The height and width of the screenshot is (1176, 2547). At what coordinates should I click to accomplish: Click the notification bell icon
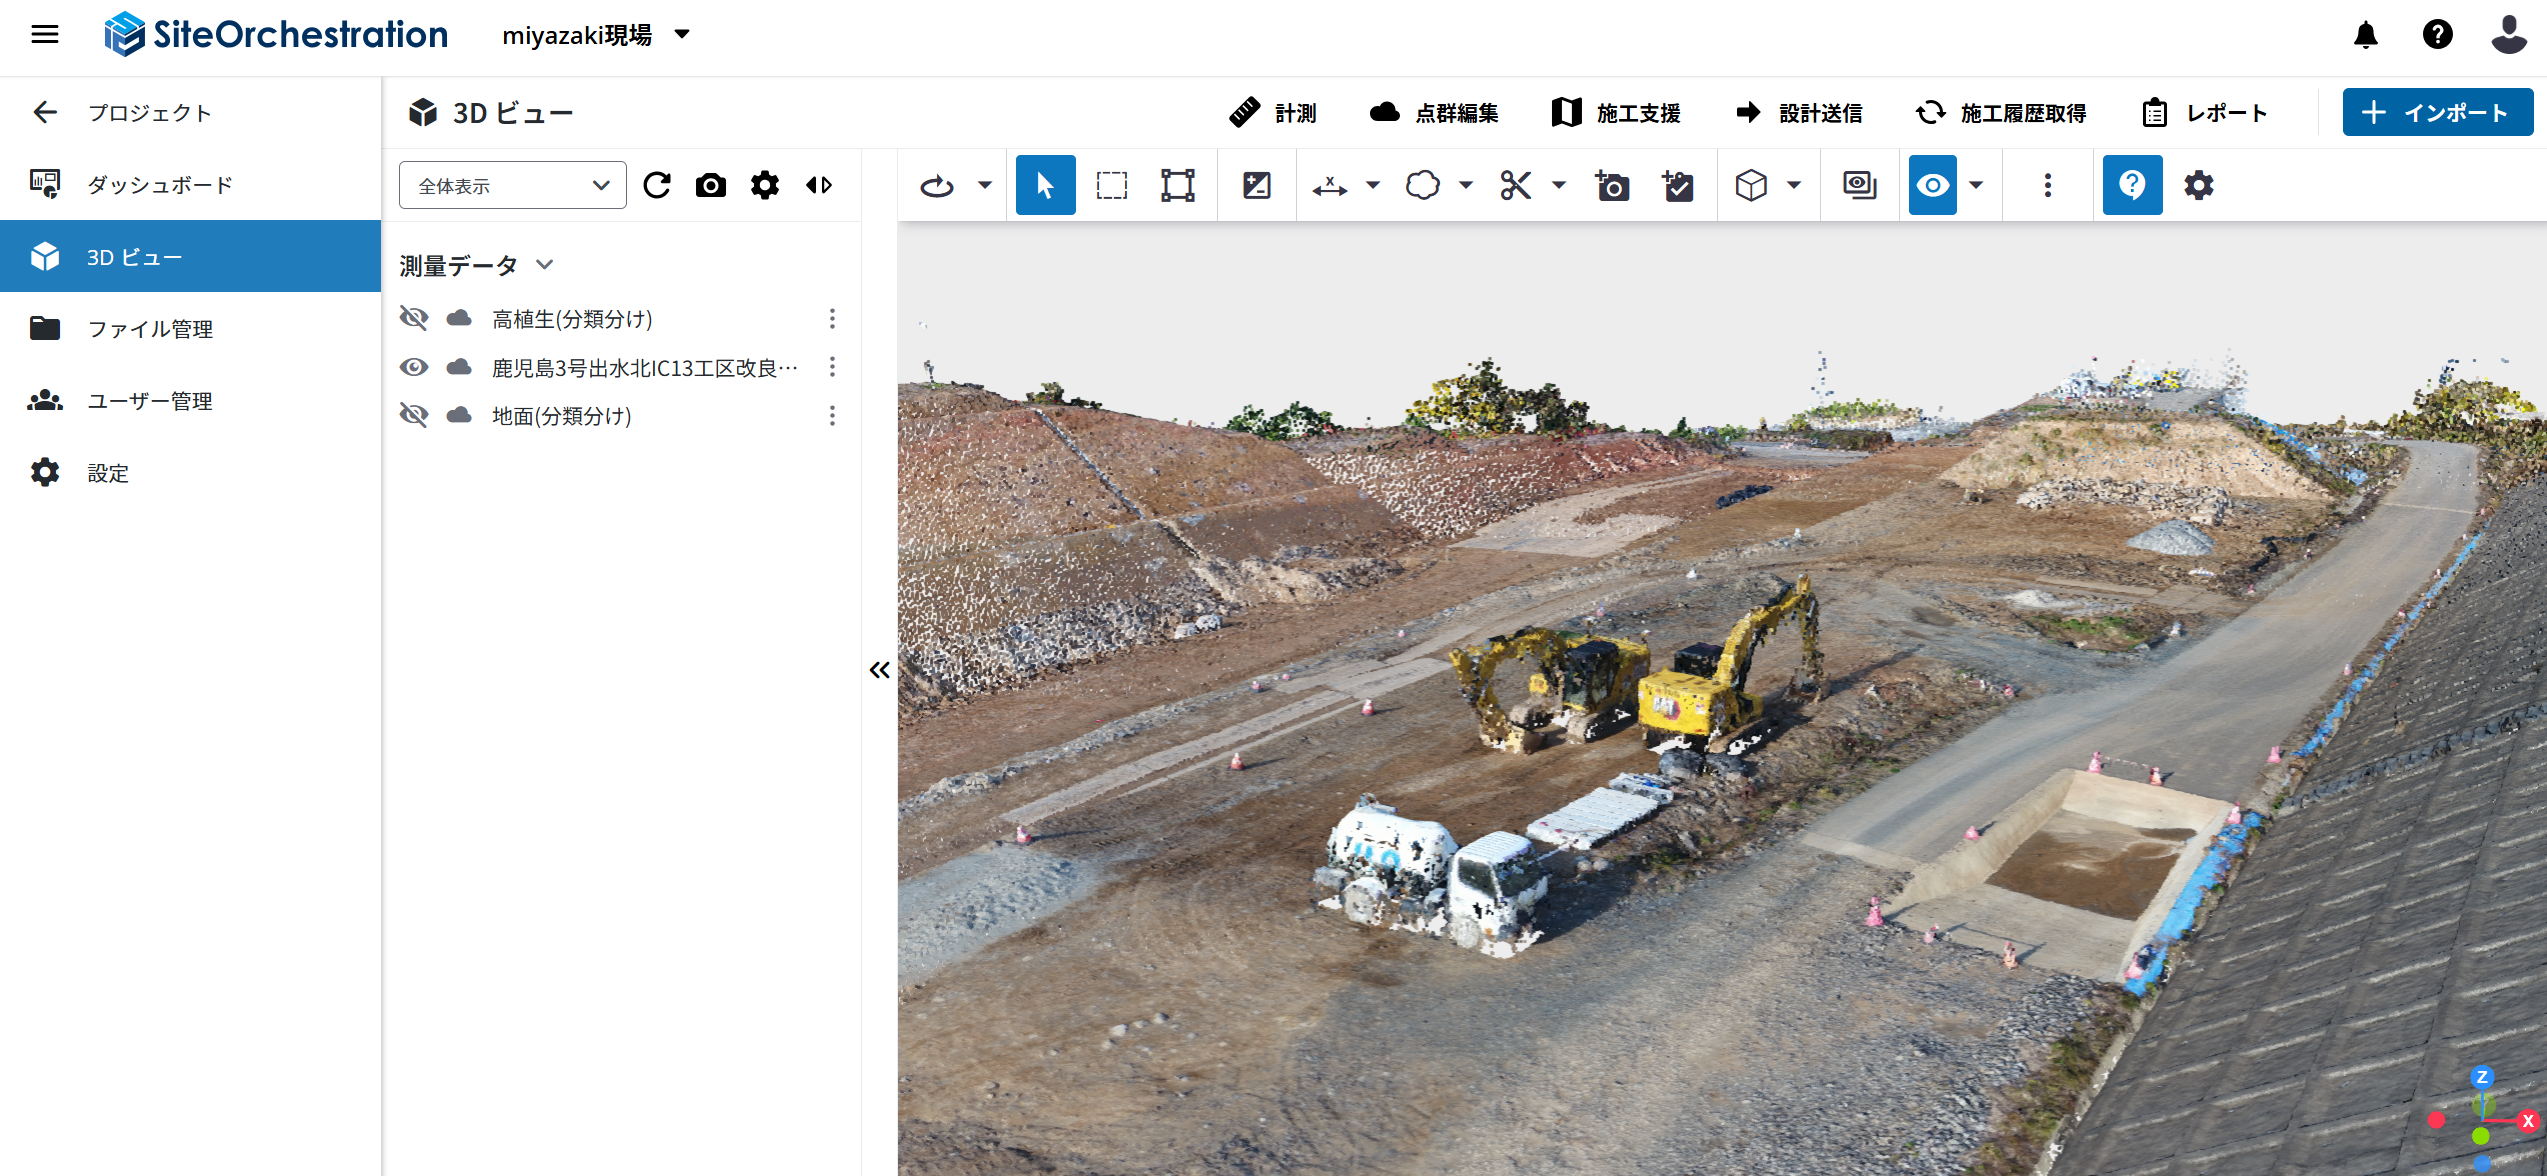(2365, 35)
